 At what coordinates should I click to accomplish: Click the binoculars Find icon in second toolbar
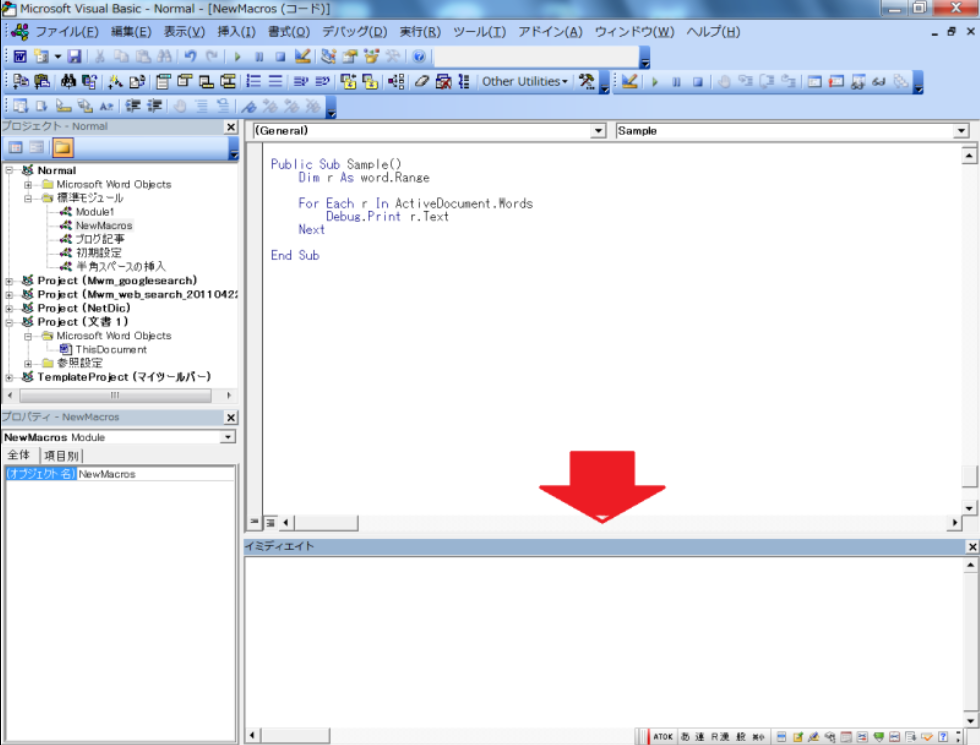(68, 82)
